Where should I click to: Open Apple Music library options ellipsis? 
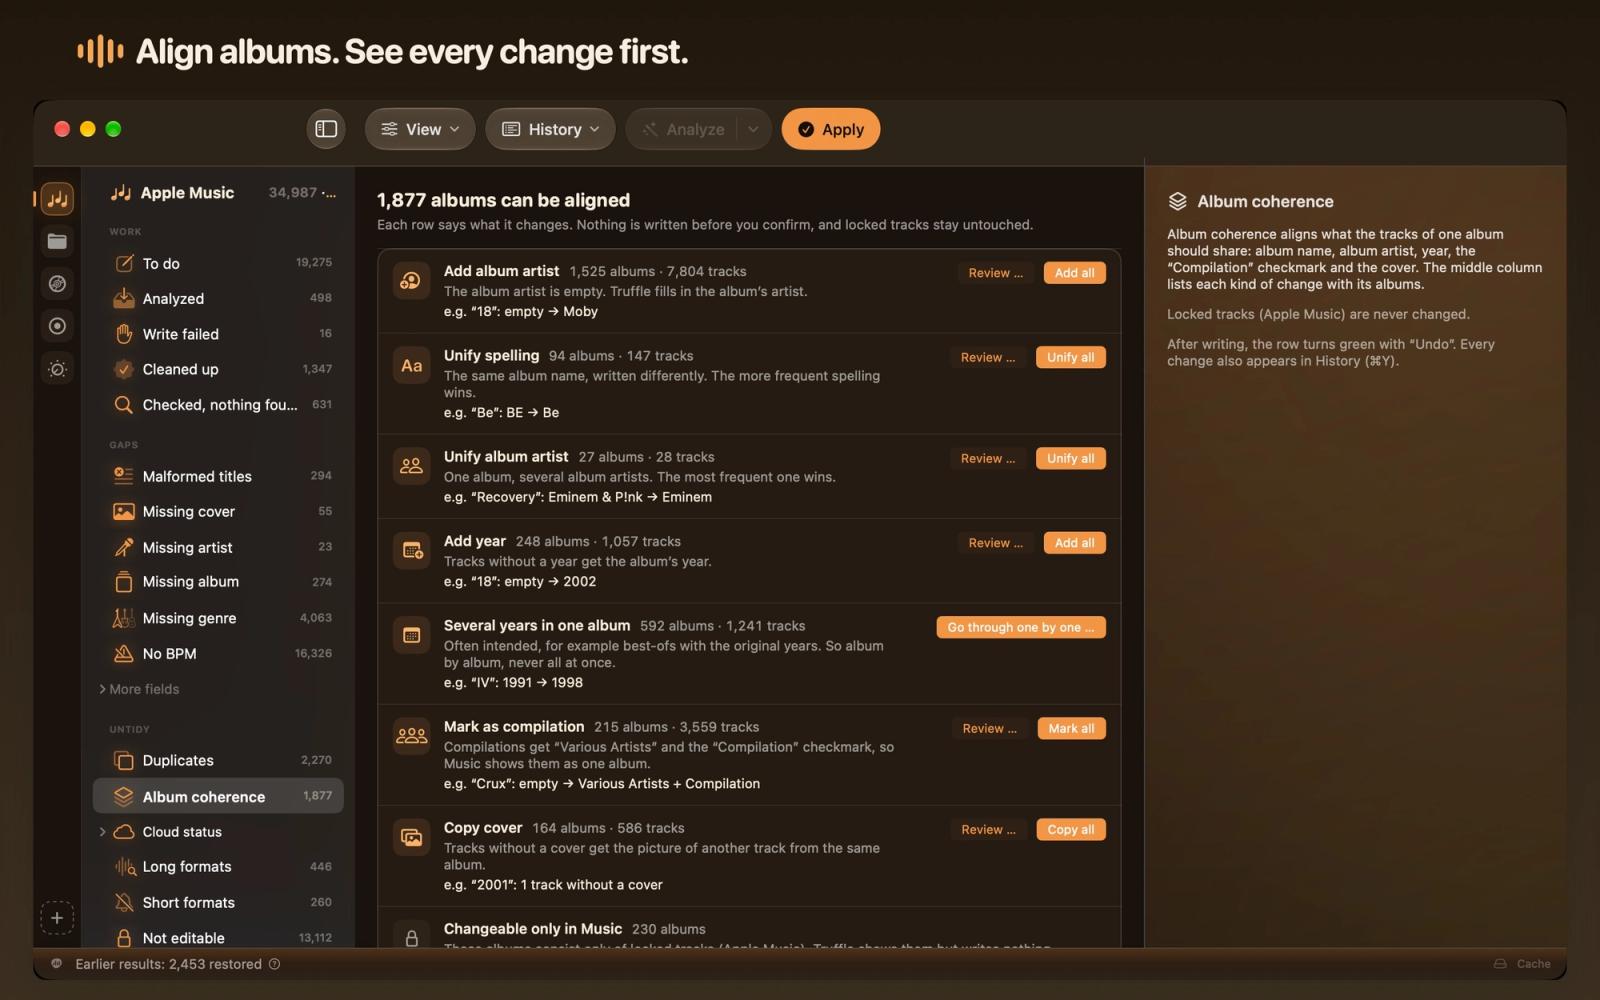click(x=329, y=193)
